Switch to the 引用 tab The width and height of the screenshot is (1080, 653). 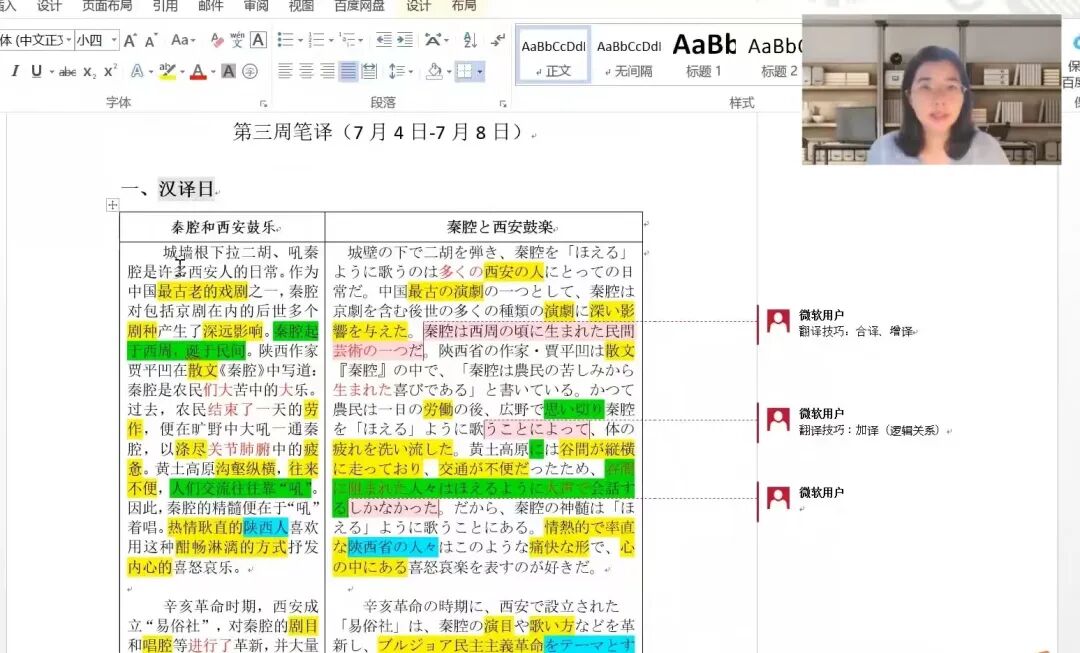click(165, 6)
